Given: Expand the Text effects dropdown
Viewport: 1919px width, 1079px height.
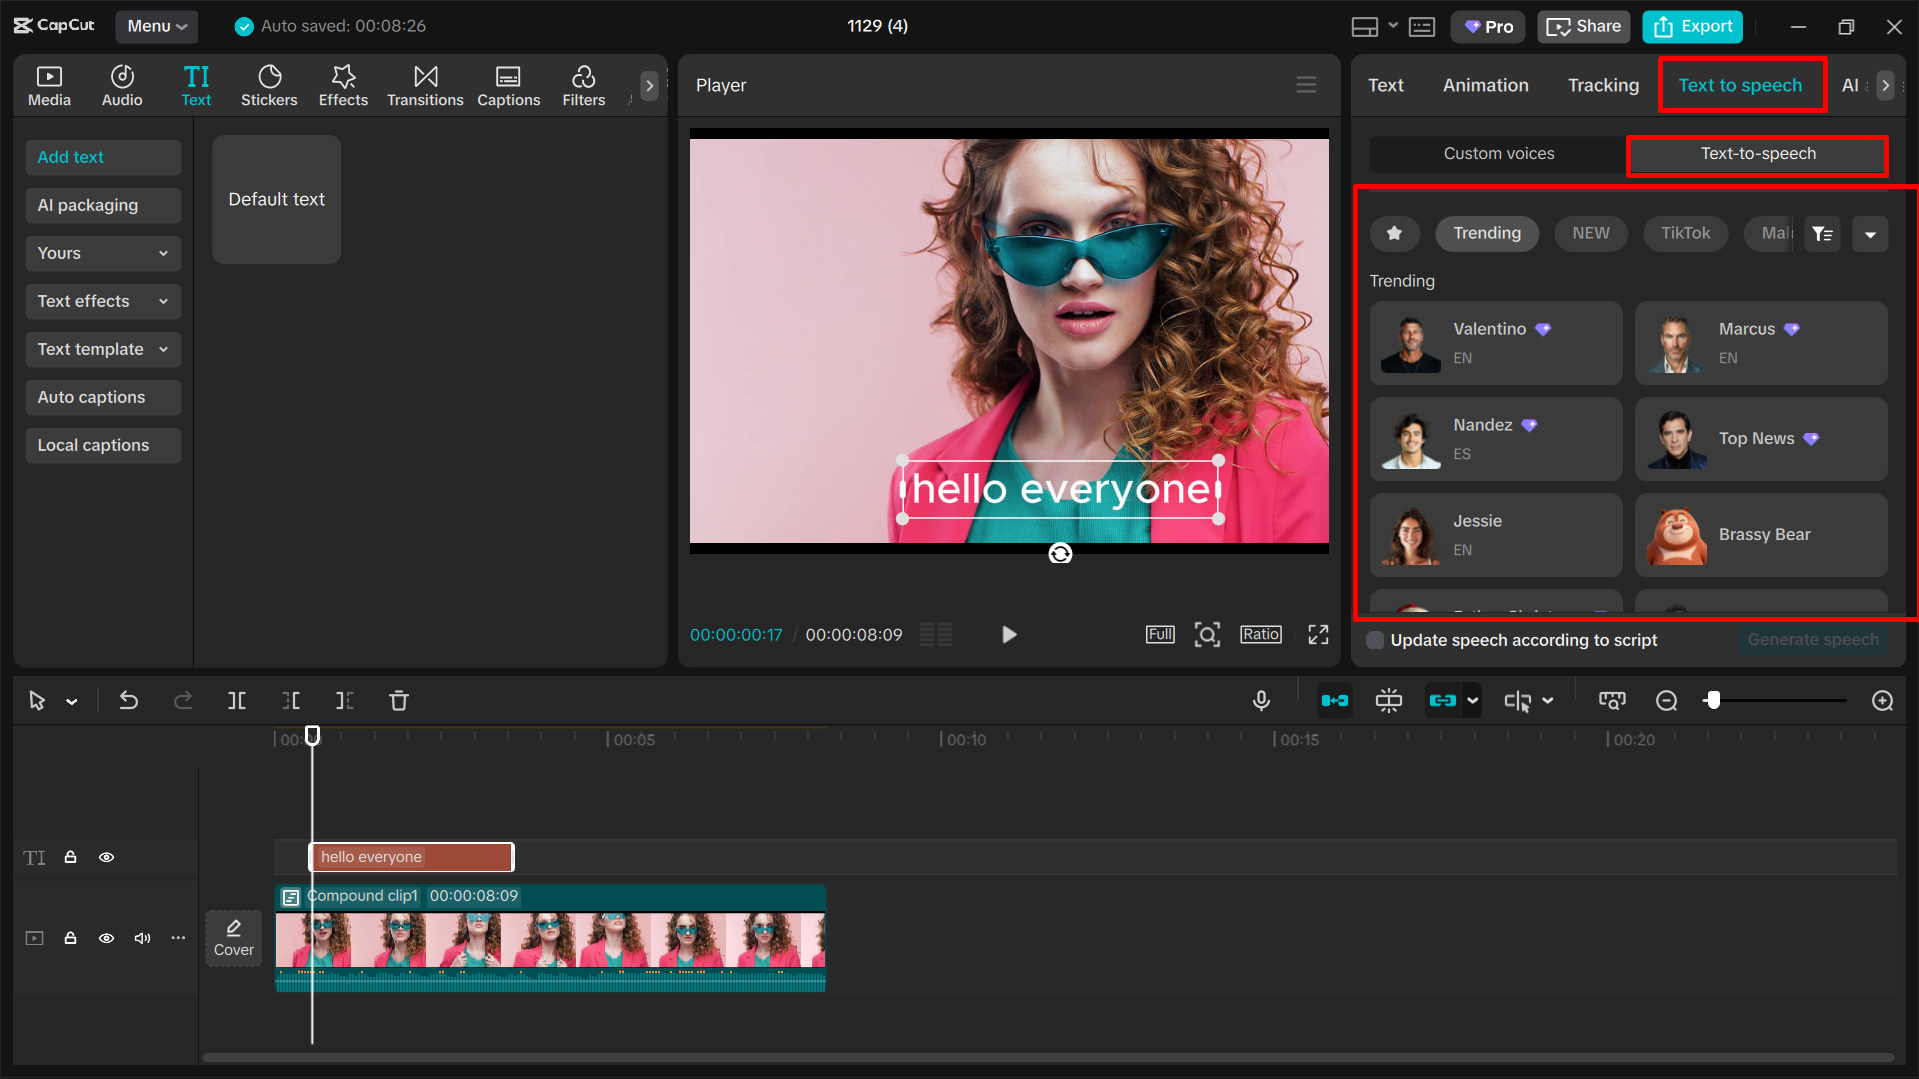Looking at the screenshot, I should tap(102, 301).
